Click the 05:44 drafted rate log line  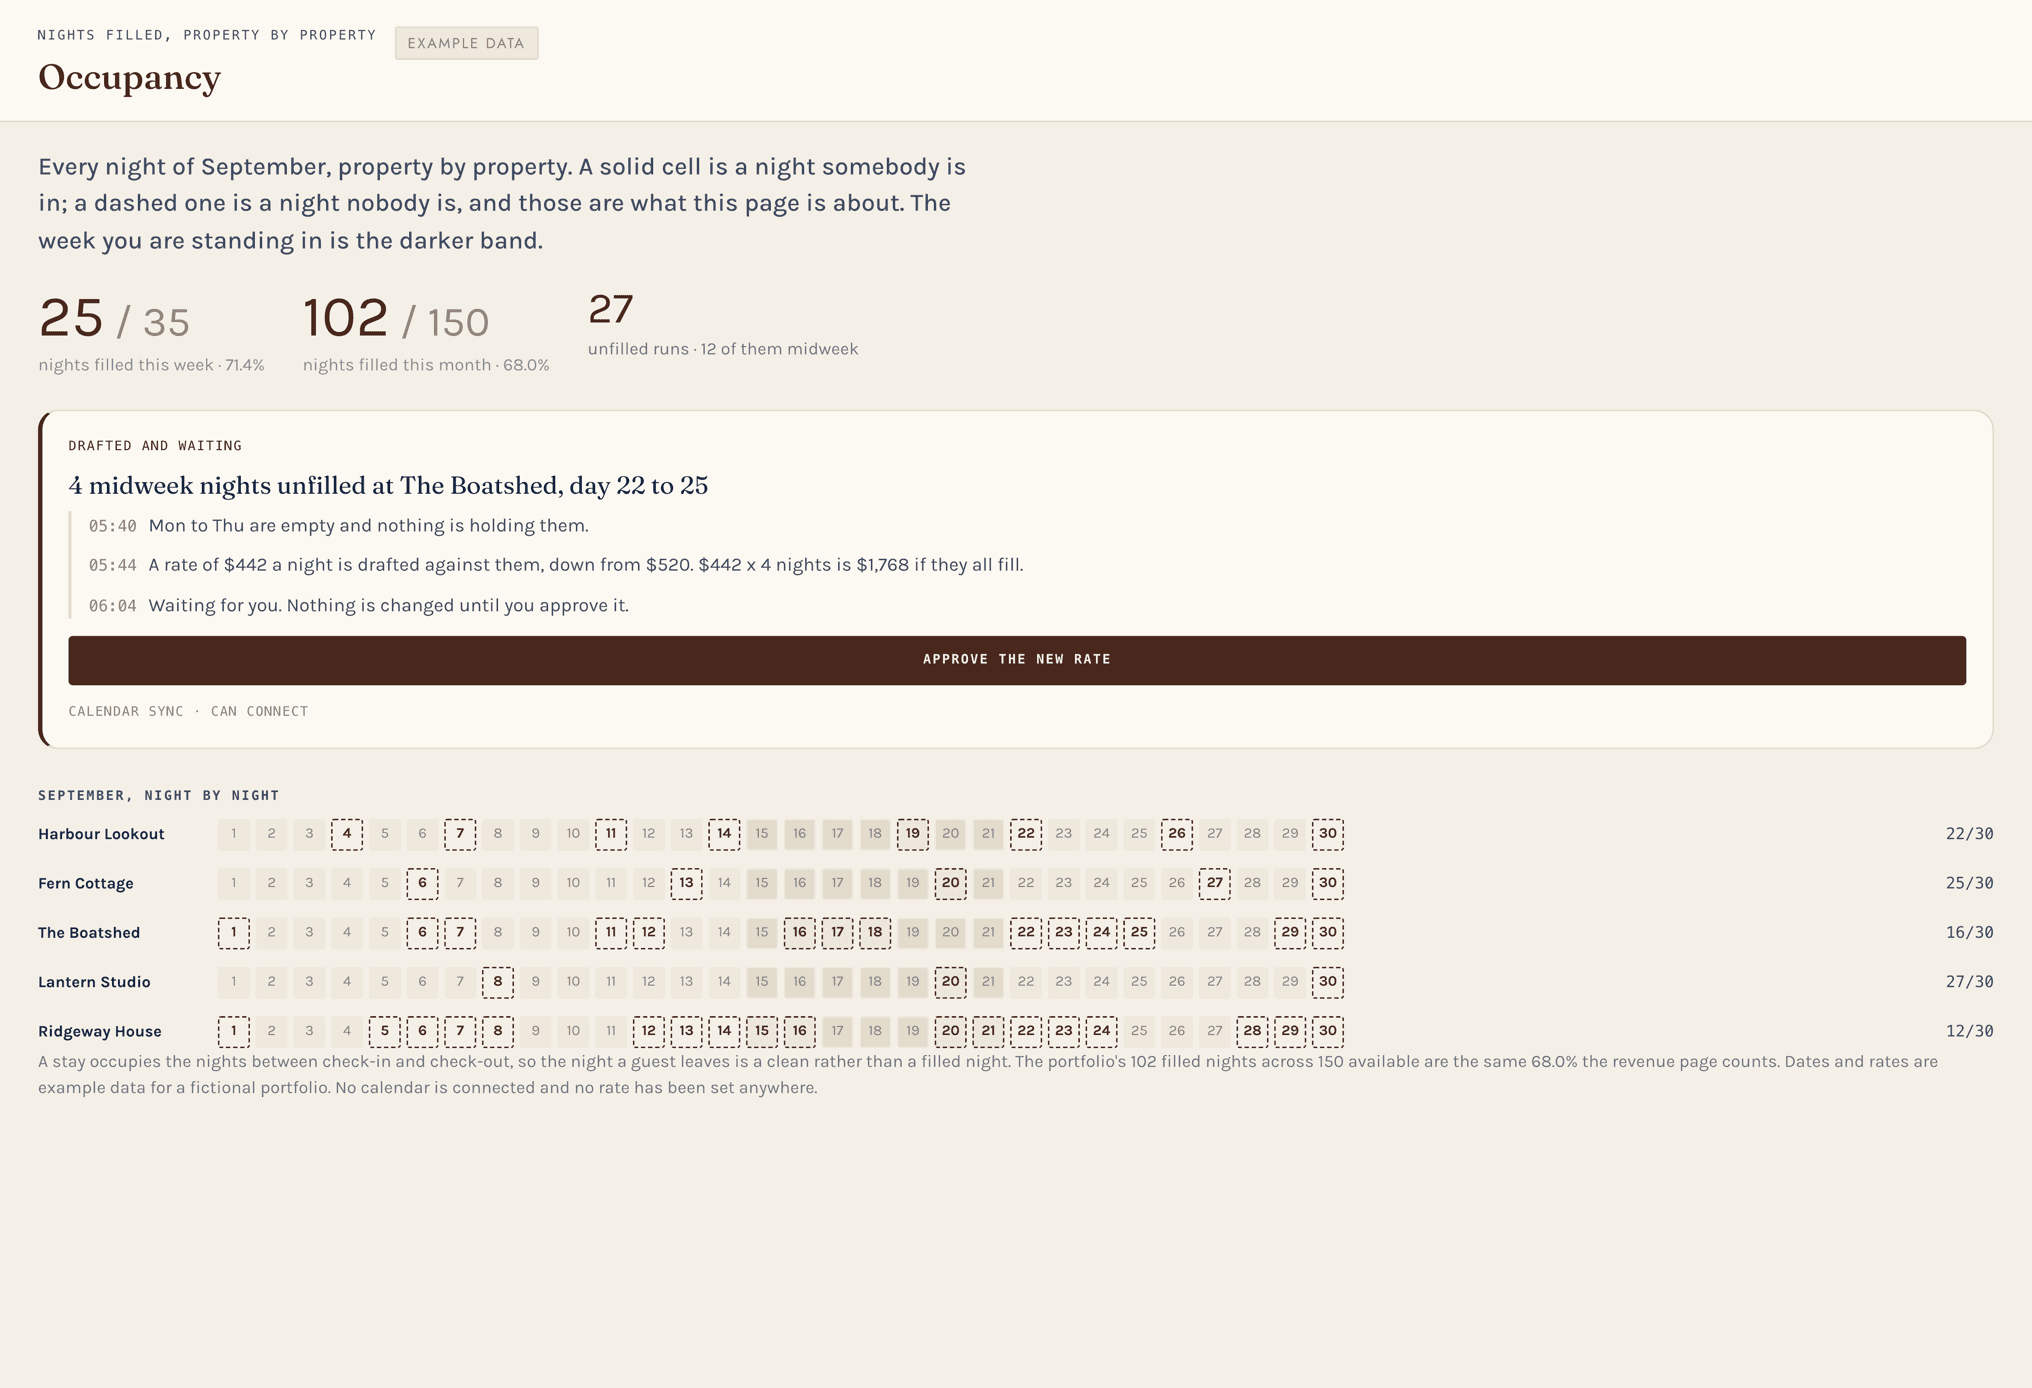tap(556, 565)
